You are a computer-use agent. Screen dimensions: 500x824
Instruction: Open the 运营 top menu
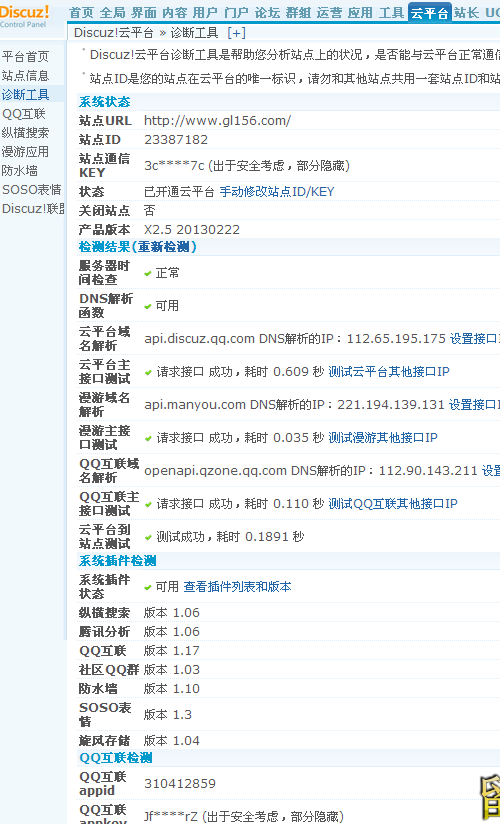(x=329, y=13)
